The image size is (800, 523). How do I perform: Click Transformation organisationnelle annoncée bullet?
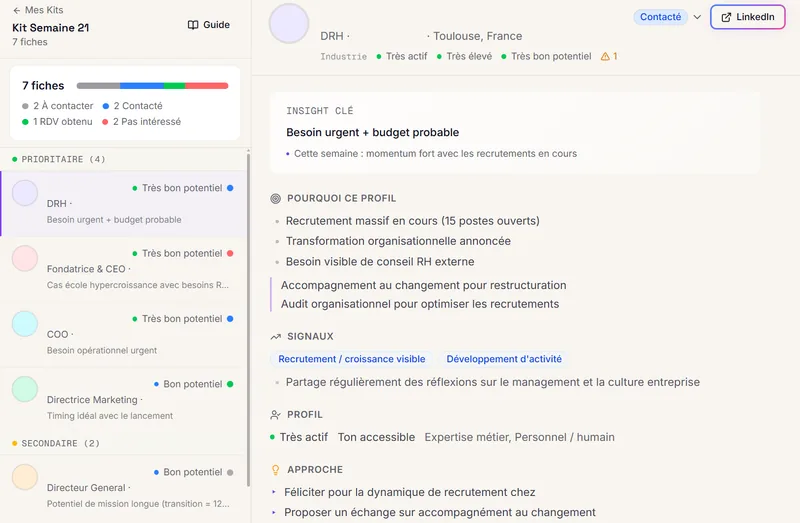398,241
